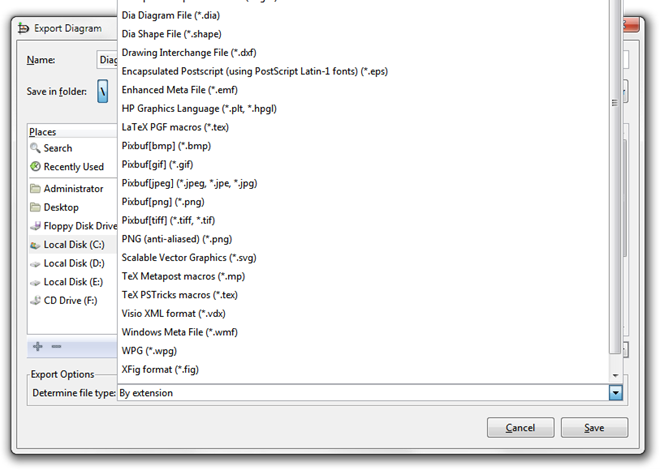Select Visio XML format (*.vdx)

click(173, 313)
